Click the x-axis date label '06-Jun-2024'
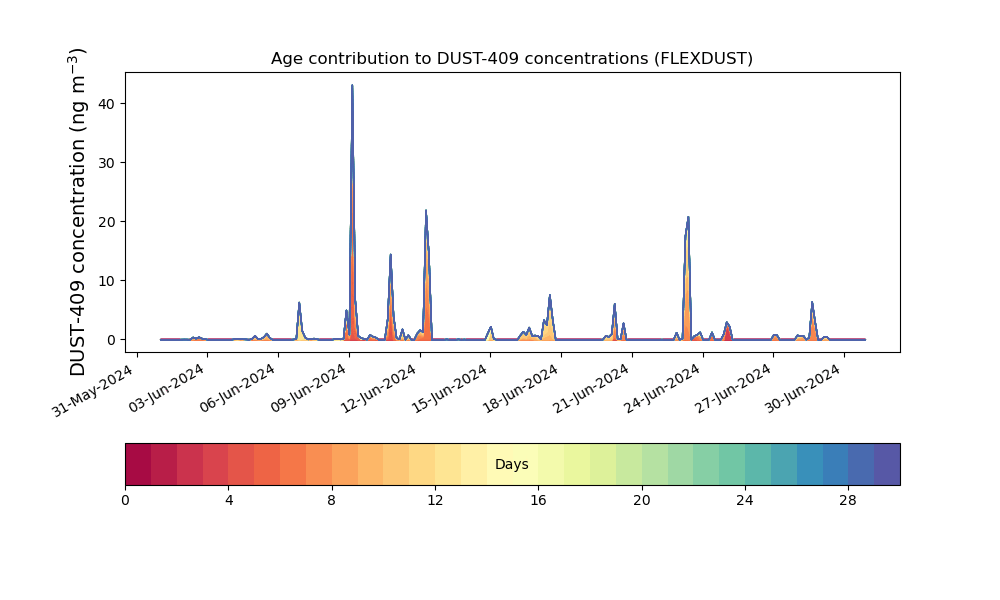The width and height of the screenshot is (1000, 600). pos(239,388)
